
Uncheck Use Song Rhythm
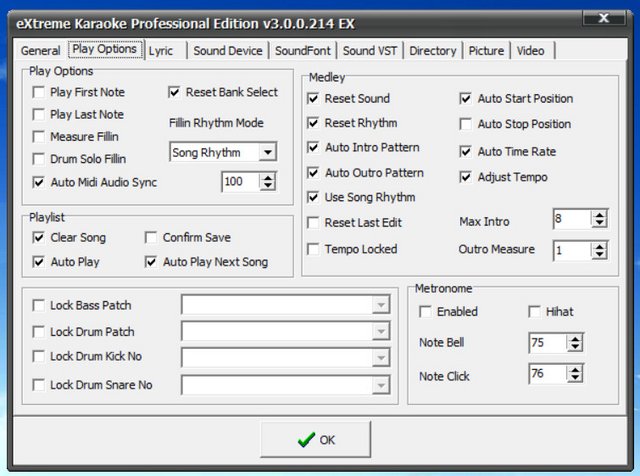[313, 198]
